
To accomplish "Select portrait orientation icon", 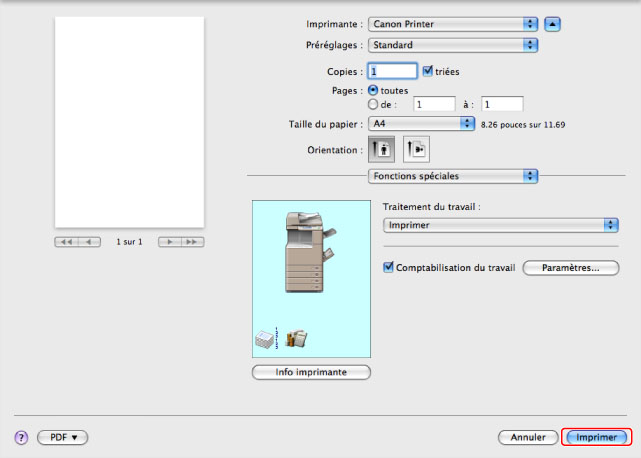I will 382,149.
